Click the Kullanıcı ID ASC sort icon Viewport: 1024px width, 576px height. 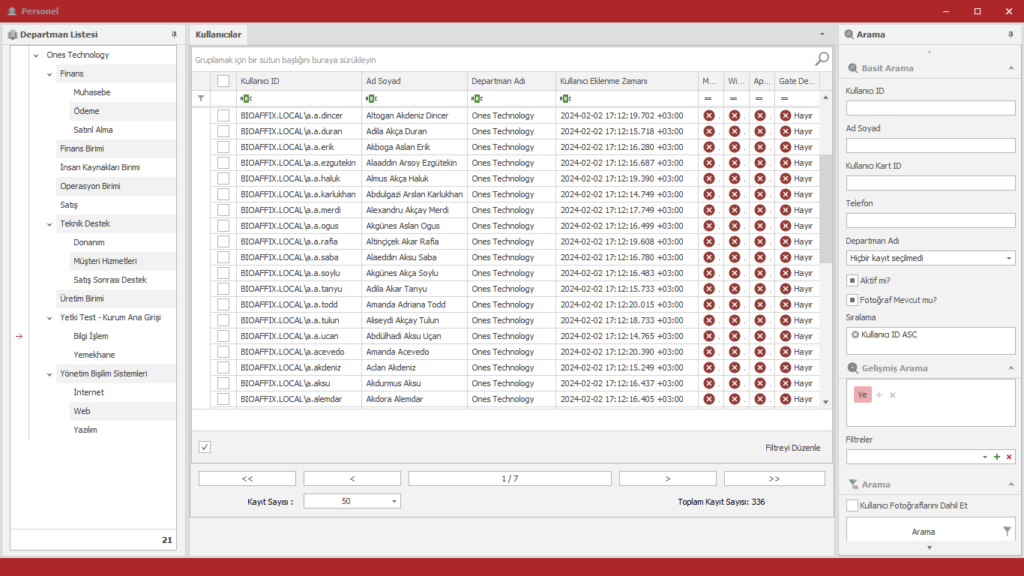tap(855, 334)
